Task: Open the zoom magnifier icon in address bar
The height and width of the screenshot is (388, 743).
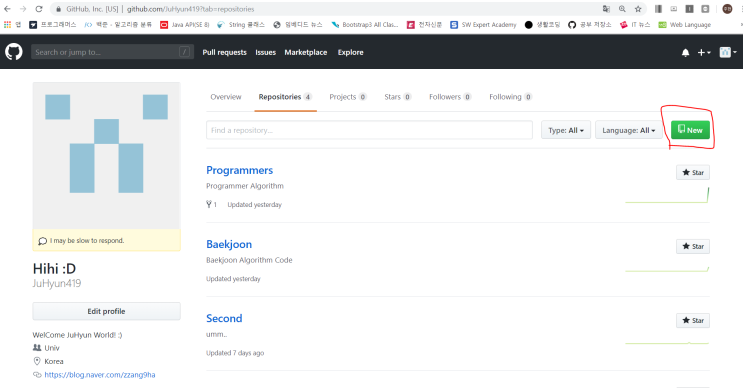Action: click(622, 9)
